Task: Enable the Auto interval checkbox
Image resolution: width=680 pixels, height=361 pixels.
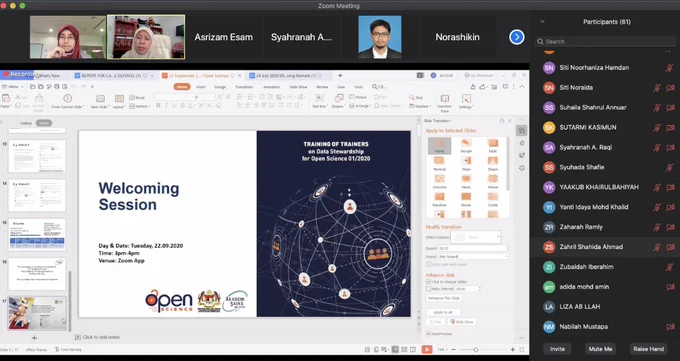Action: click(x=428, y=289)
